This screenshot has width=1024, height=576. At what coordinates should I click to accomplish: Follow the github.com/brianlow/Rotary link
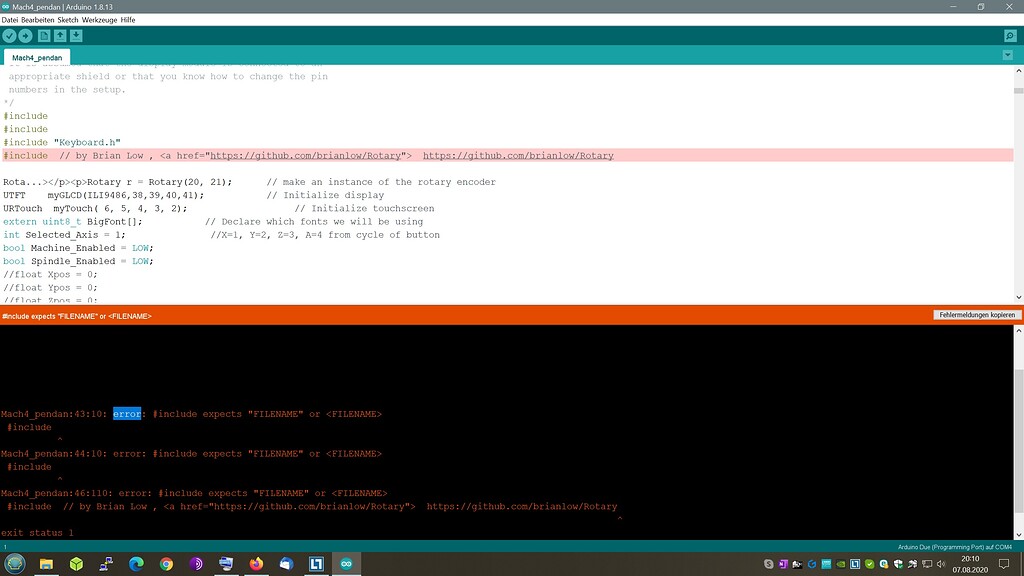coord(520,155)
